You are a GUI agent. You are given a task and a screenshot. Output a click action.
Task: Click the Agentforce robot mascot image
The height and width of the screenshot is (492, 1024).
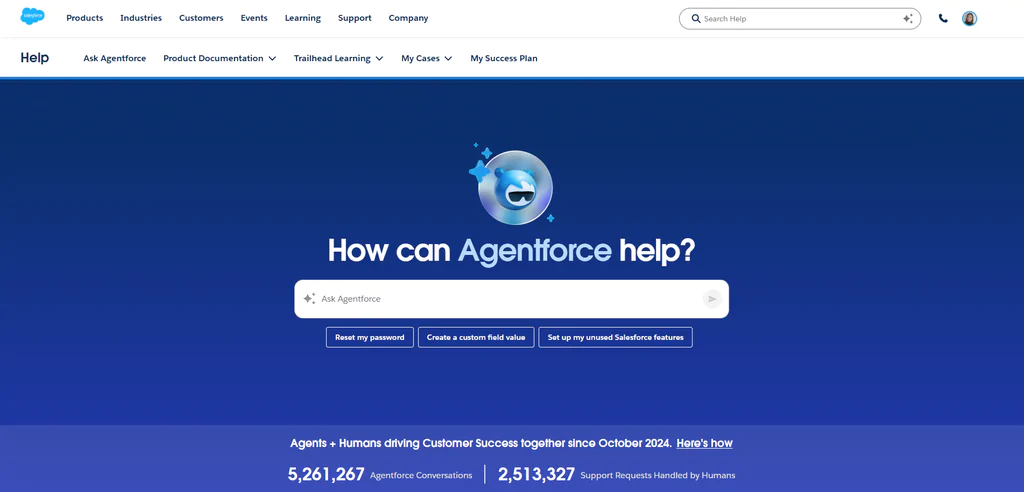click(x=515, y=186)
